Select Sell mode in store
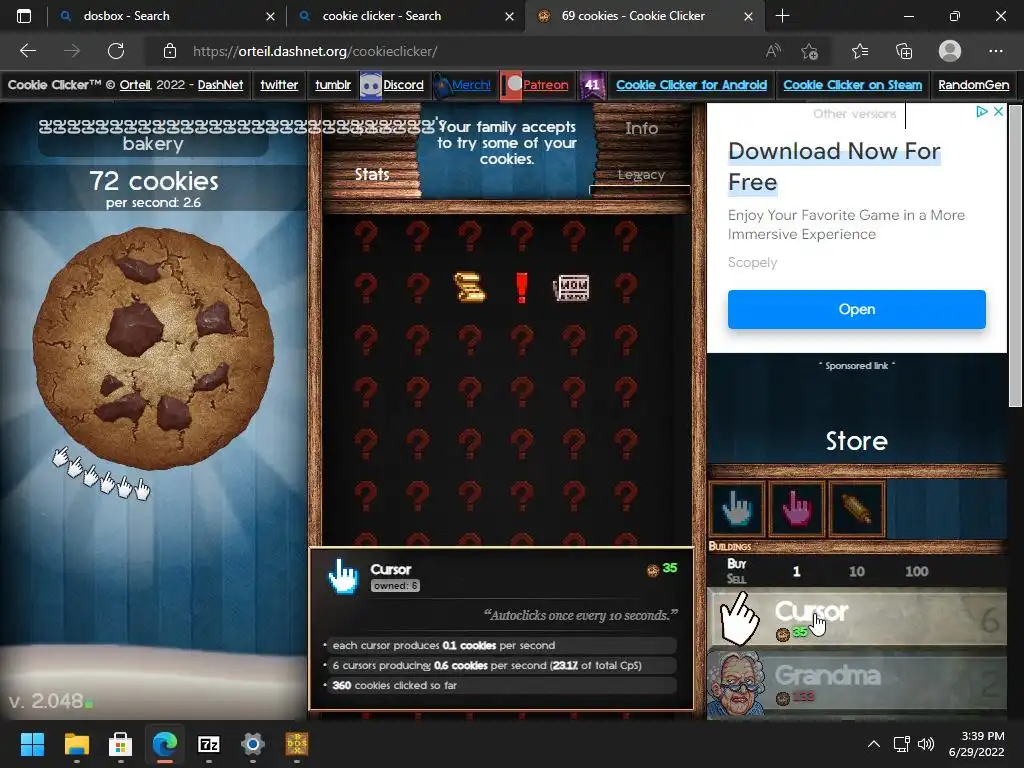Image resolution: width=1024 pixels, height=768 pixels. tap(737, 579)
